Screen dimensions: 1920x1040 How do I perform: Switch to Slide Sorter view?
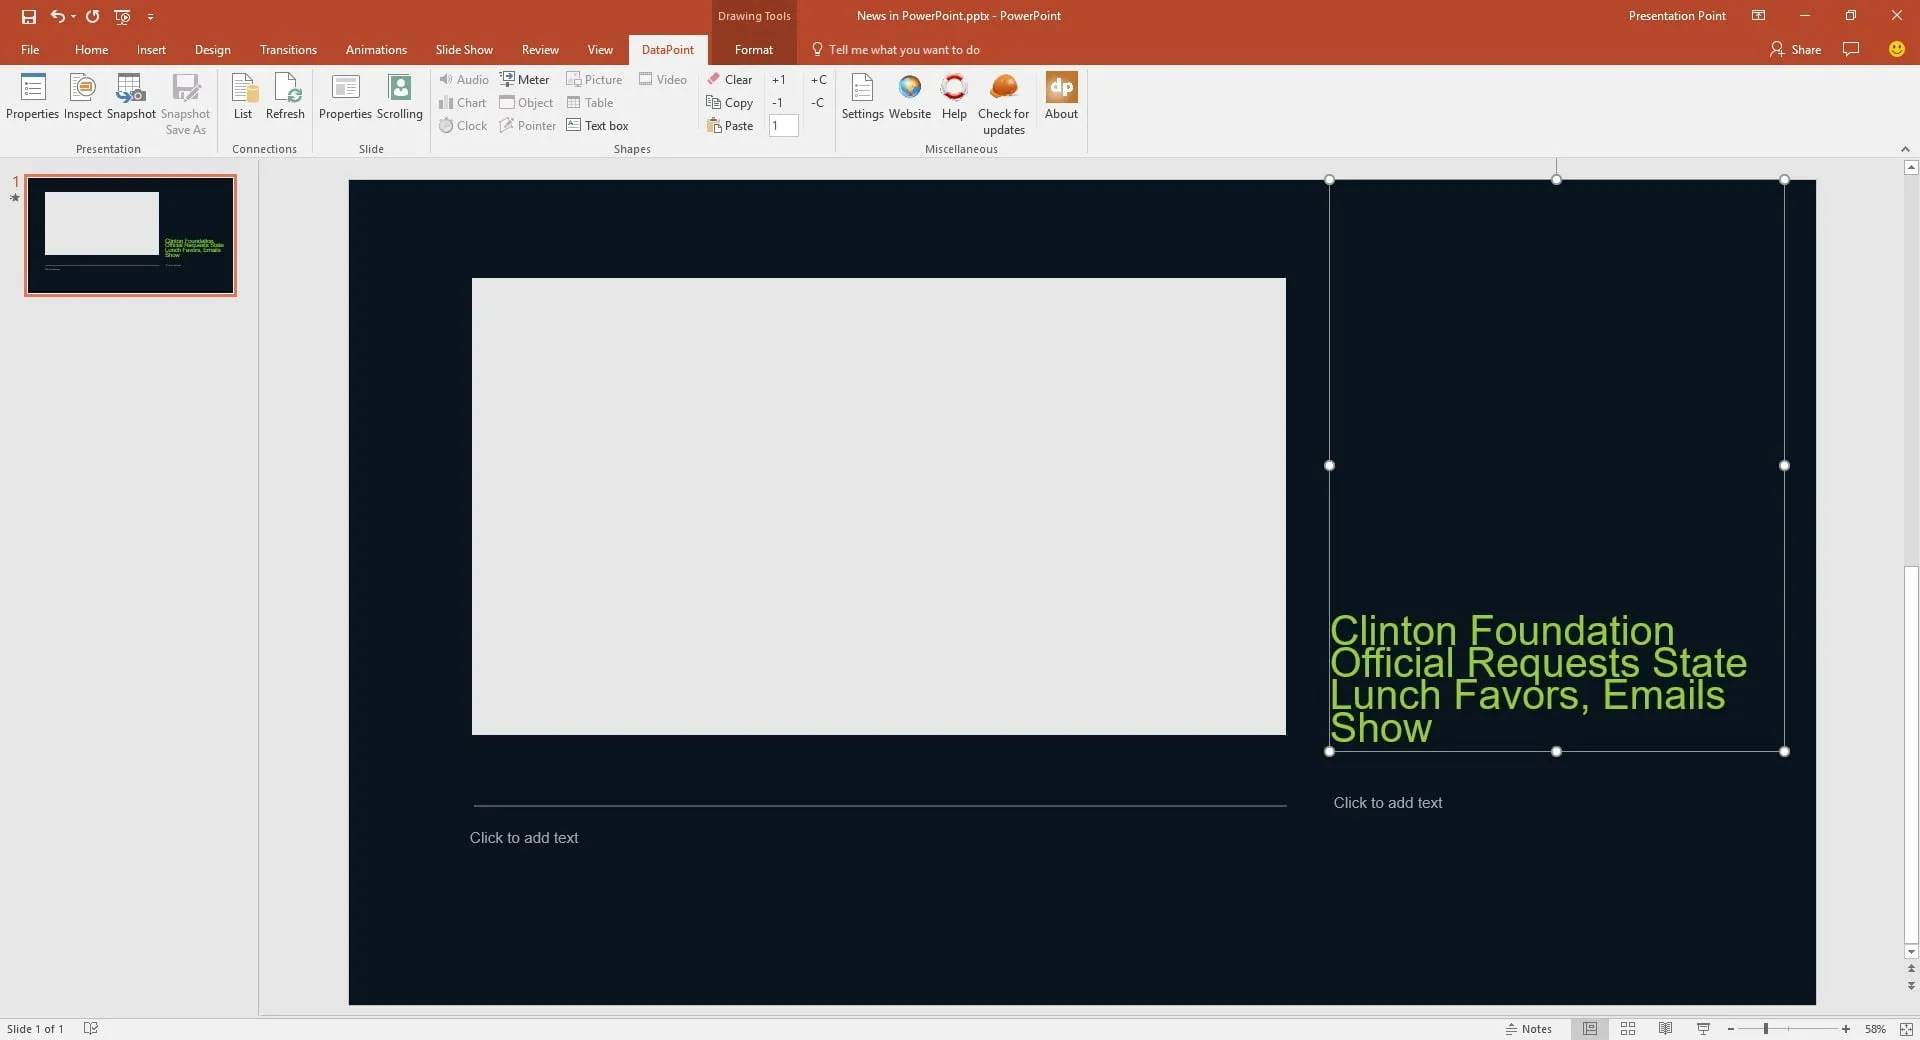coord(1628,1029)
